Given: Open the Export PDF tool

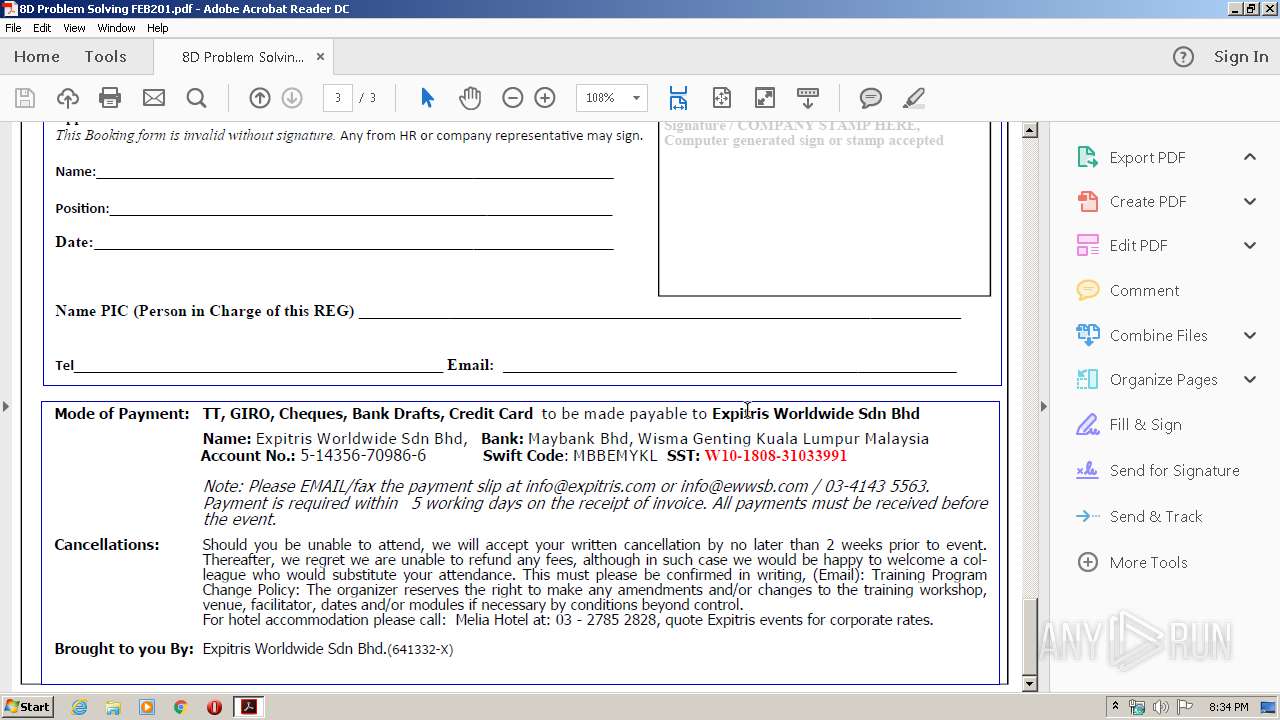Looking at the screenshot, I should click(1147, 157).
